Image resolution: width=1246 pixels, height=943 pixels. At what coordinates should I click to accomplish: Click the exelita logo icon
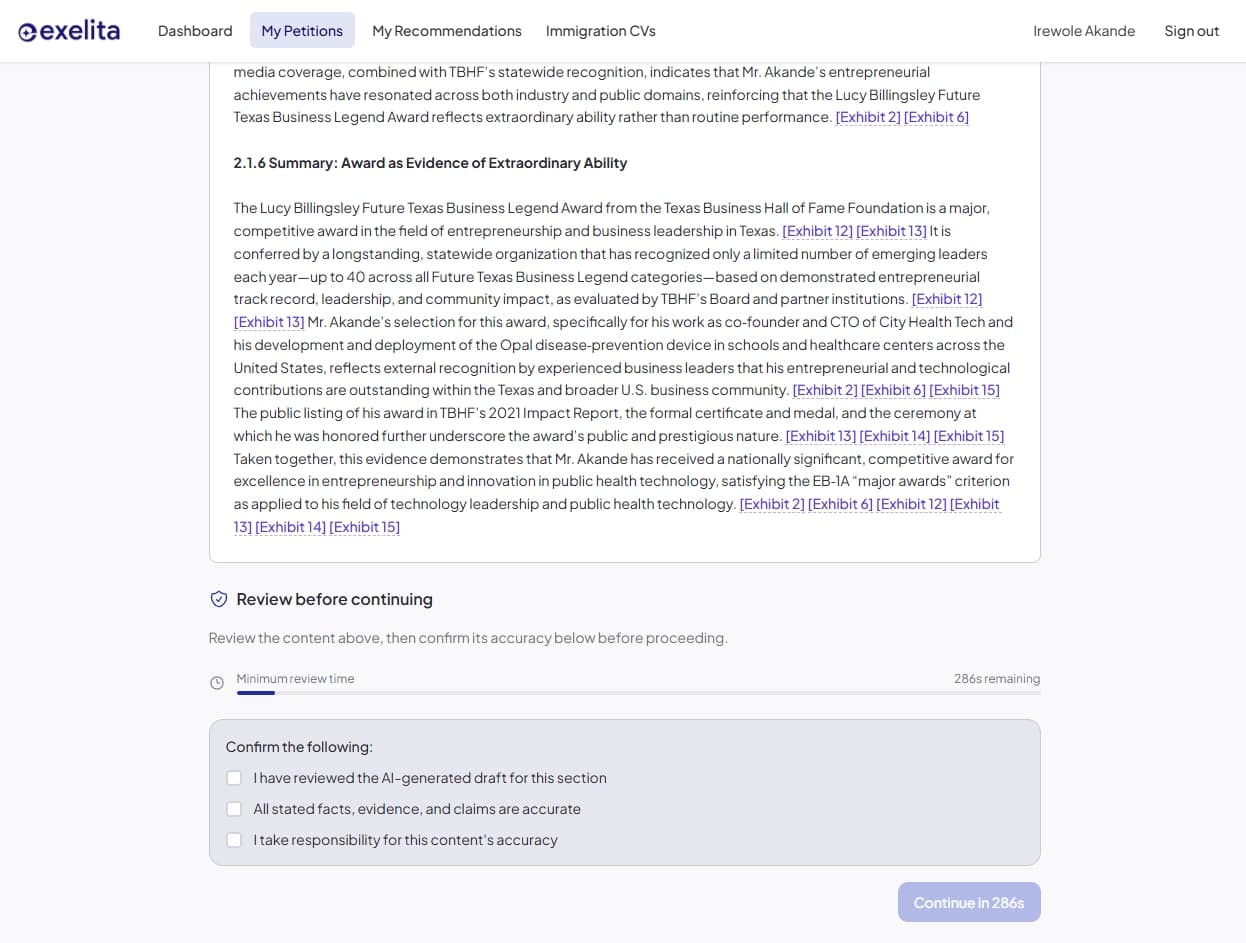(27, 30)
